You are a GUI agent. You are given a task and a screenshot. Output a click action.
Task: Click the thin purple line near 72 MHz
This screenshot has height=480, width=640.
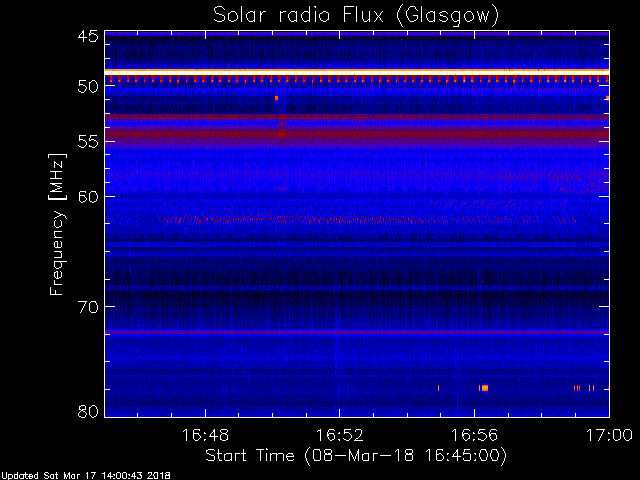pos(357,332)
